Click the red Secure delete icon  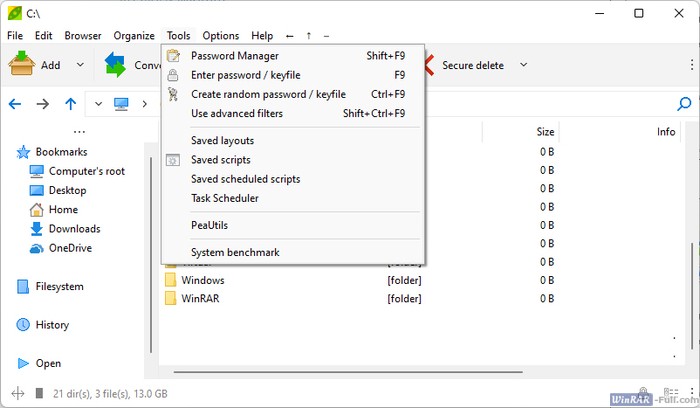pyautogui.click(x=429, y=65)
